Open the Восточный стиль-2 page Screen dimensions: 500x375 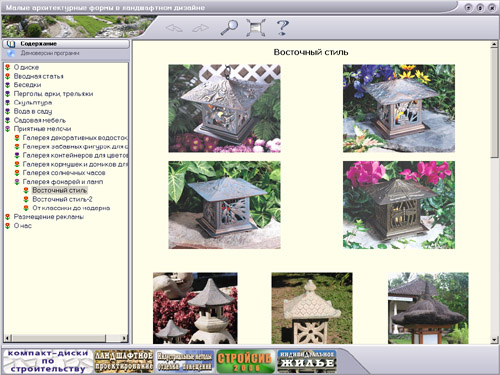62,199
